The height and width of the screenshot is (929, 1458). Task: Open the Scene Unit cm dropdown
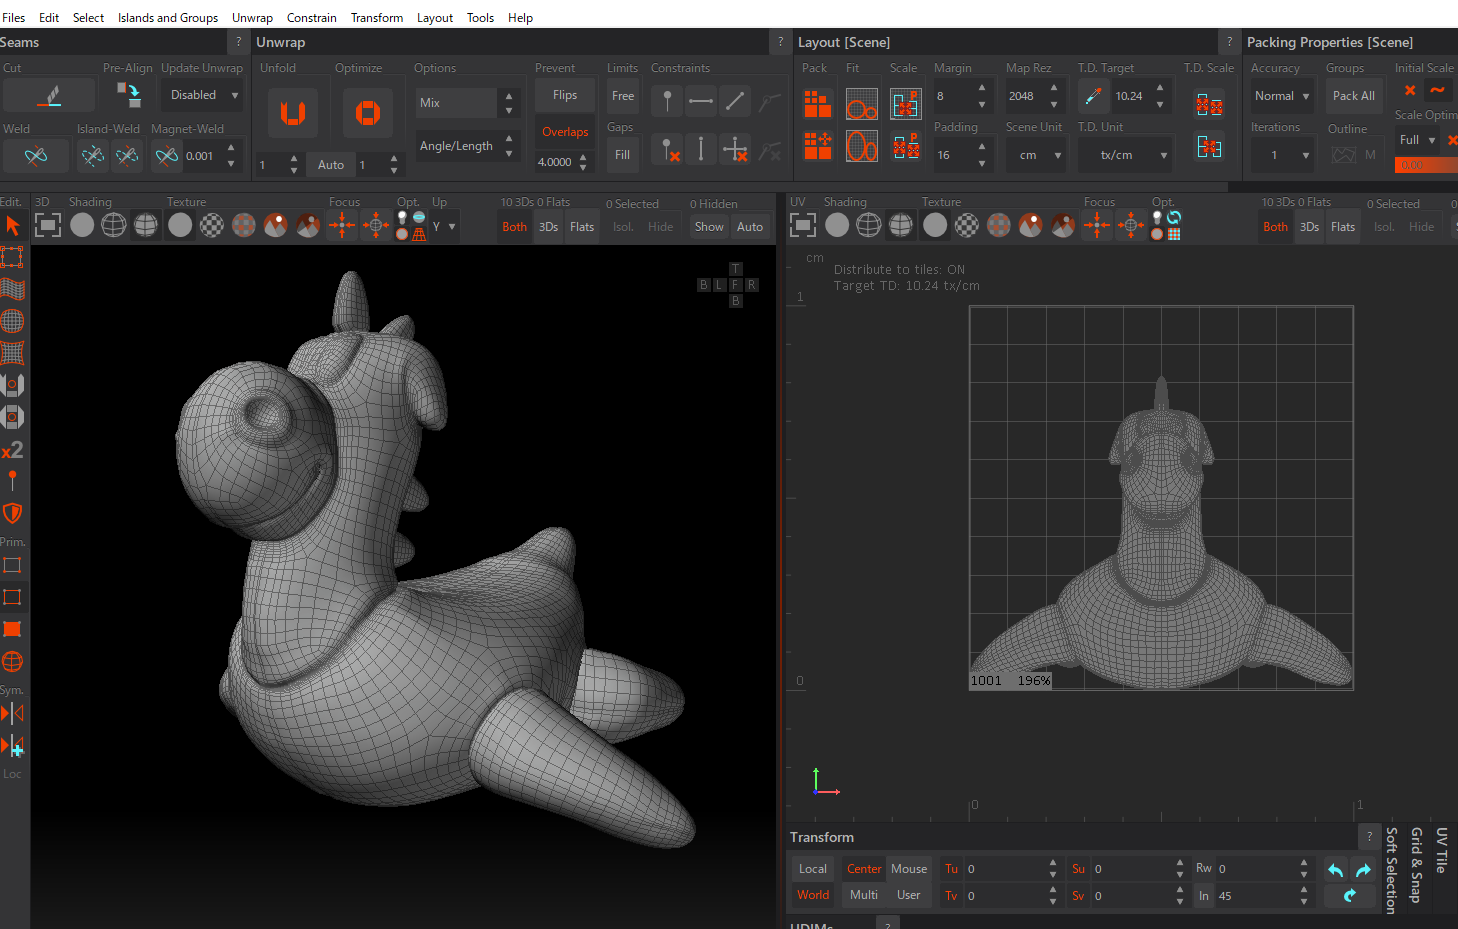click(1037, 155)
